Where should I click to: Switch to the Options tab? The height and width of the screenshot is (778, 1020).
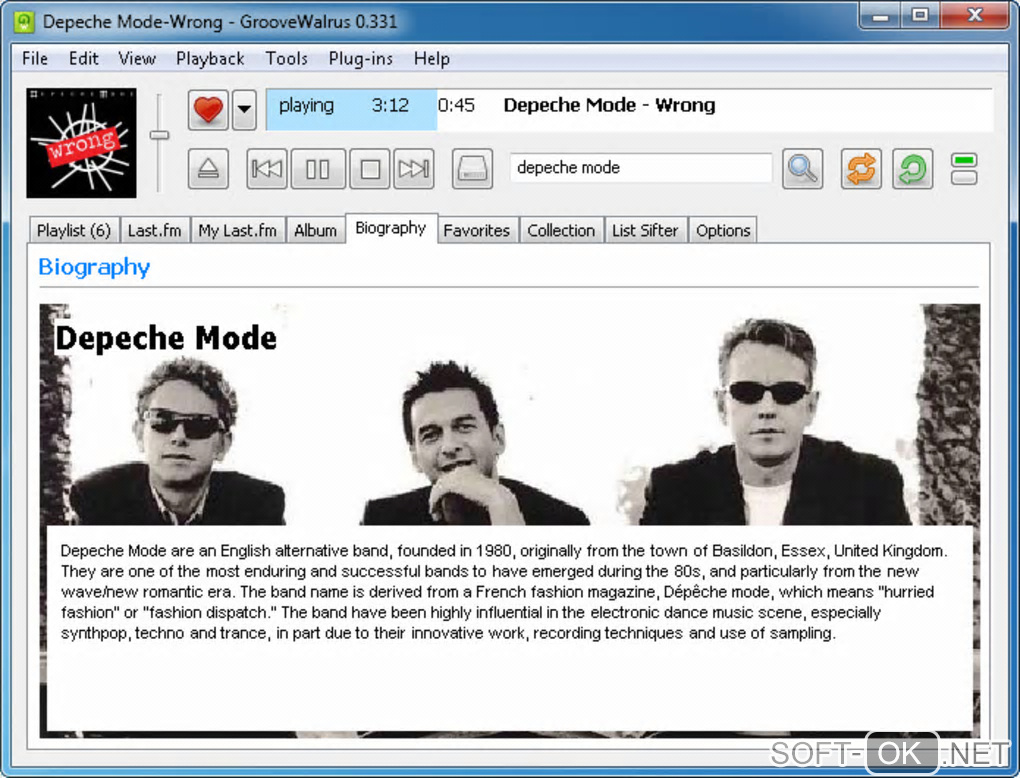(x=723, y=230)
